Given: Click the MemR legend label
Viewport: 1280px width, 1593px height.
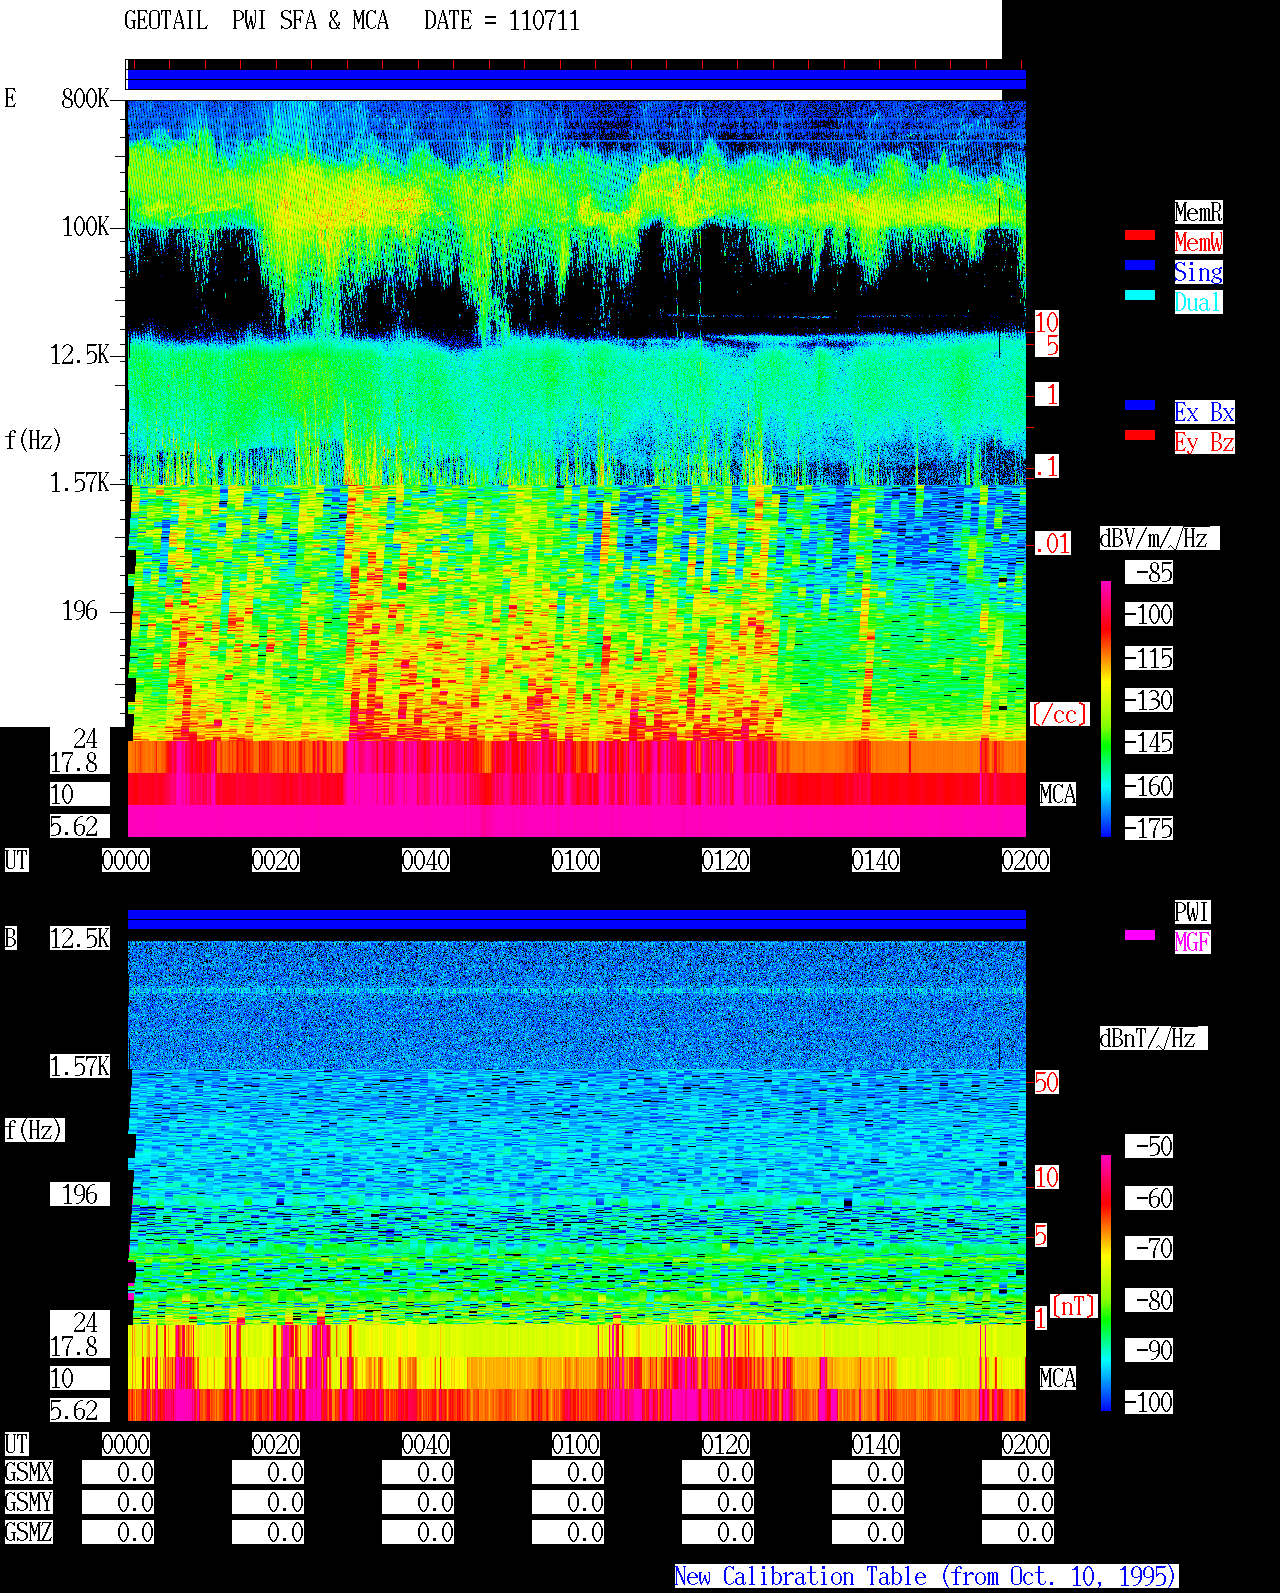Looking at the screenshot, I should [1198, 212].
